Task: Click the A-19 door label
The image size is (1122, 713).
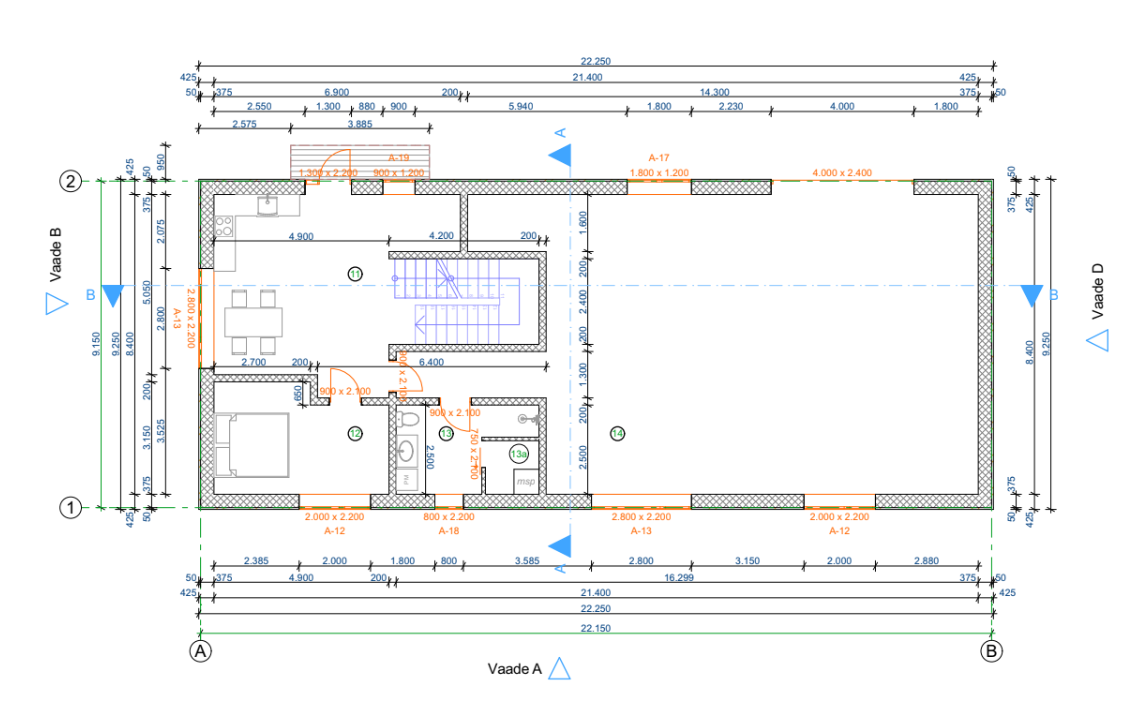Action: click(397, 158)
